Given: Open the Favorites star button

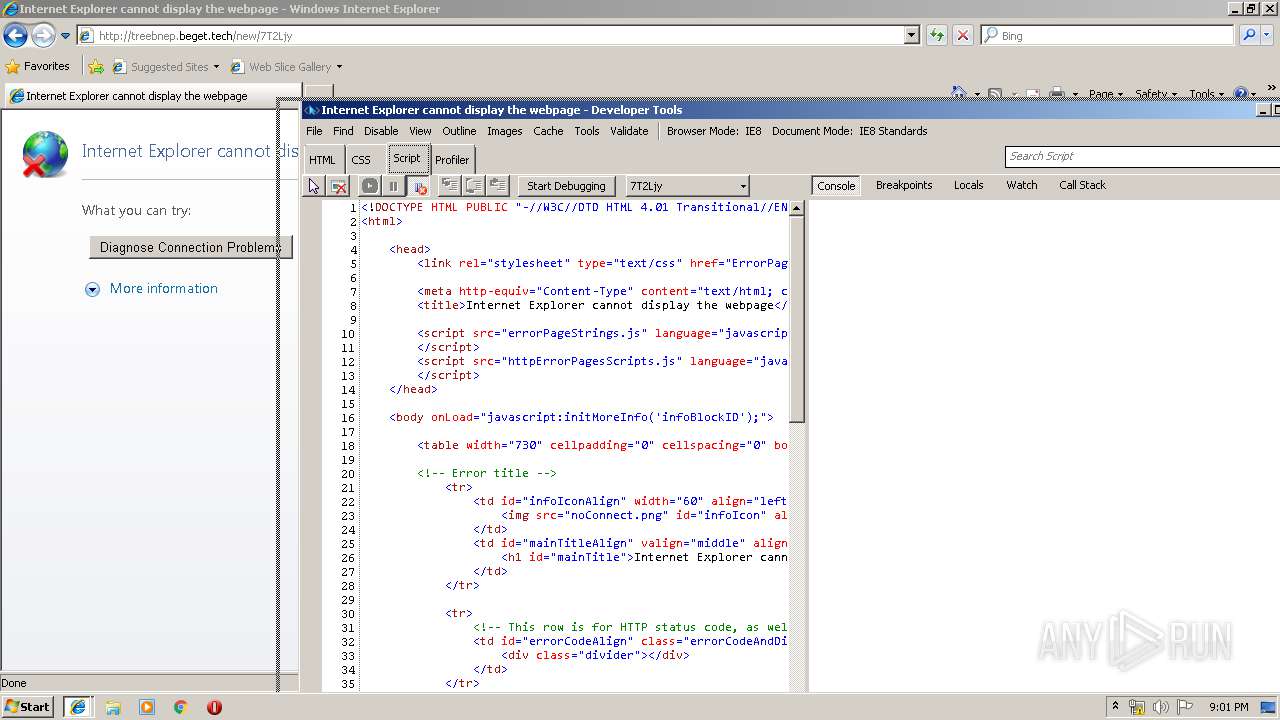Looking at the screenshot, I should click(38, 67).
